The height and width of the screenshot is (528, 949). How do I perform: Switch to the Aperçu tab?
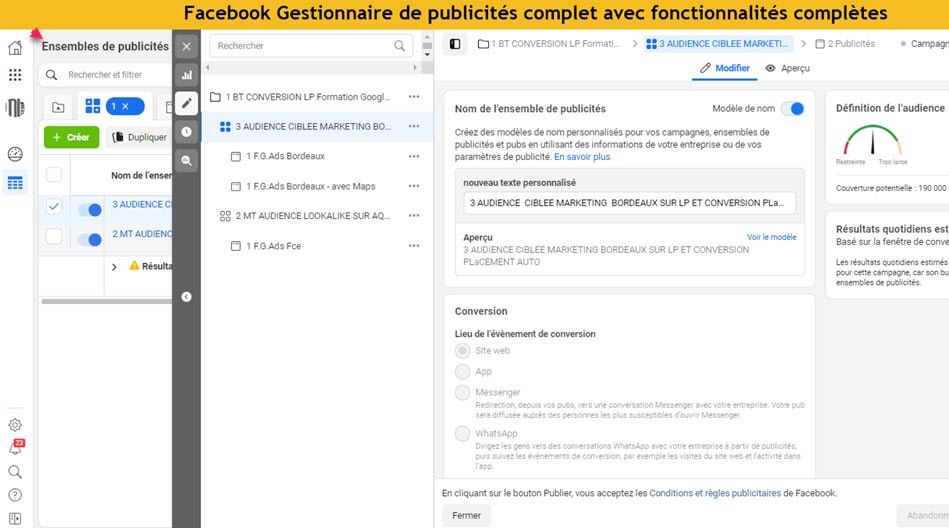[787, 68]
